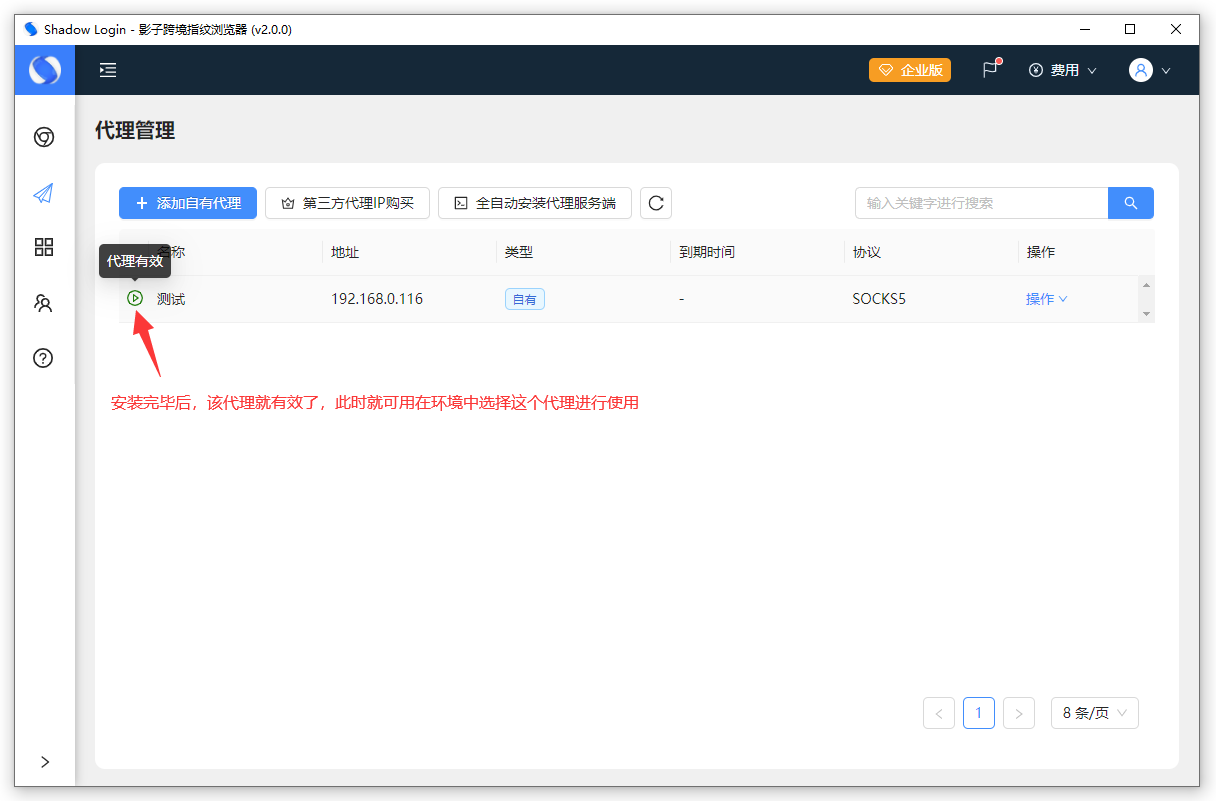Screen dimensions: 1216x801
Task: Click the Shadow Login logo icon
Action: [x=44, y=70]
